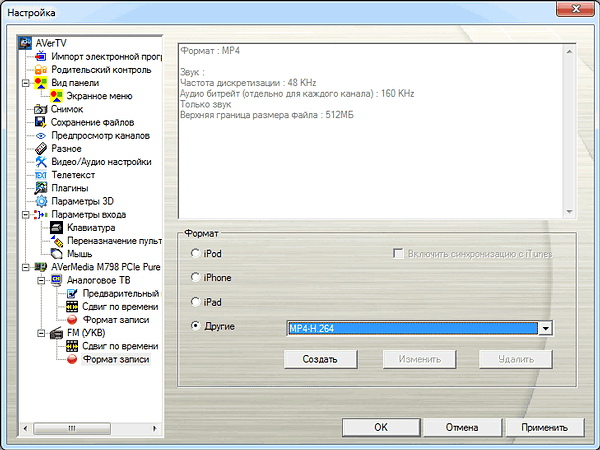Click the Сохранение файлов floppy icon
The height and width of the screenshot is (450, 600).
point(41,122)
